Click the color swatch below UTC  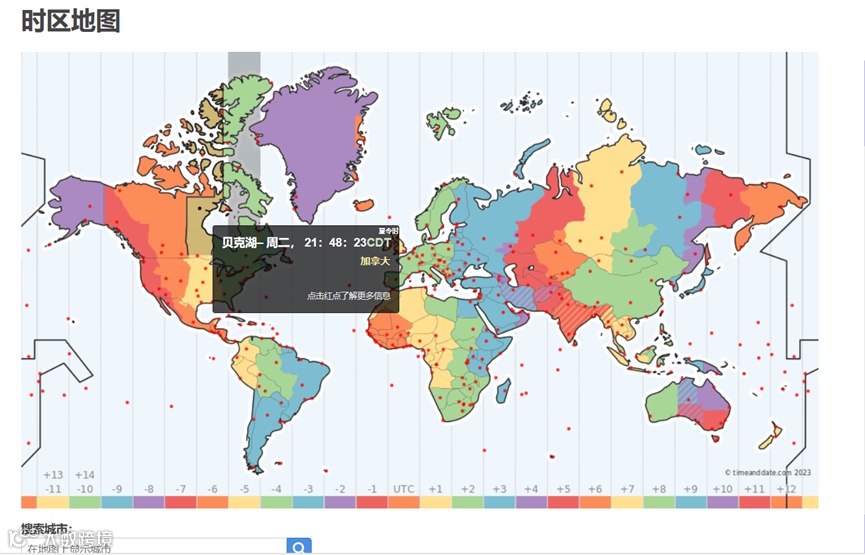click(x=403, y=502)
